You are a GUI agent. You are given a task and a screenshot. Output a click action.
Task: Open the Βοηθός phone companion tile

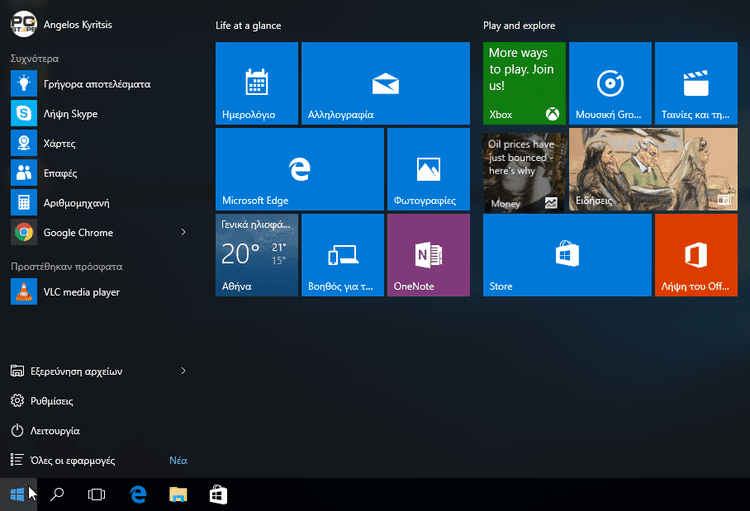(x=343, y=255)
